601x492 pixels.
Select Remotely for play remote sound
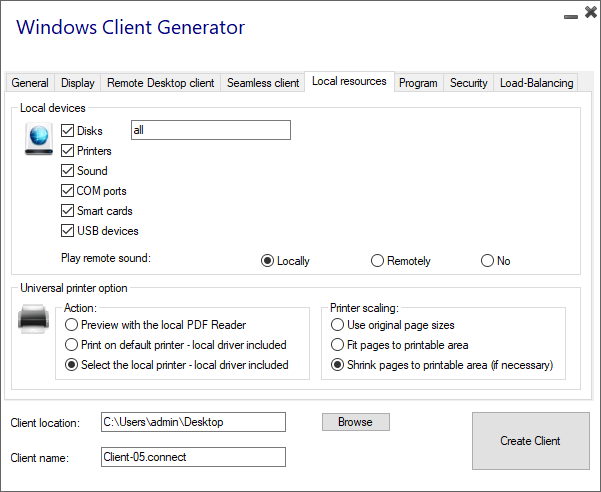(x=377, y=261)
